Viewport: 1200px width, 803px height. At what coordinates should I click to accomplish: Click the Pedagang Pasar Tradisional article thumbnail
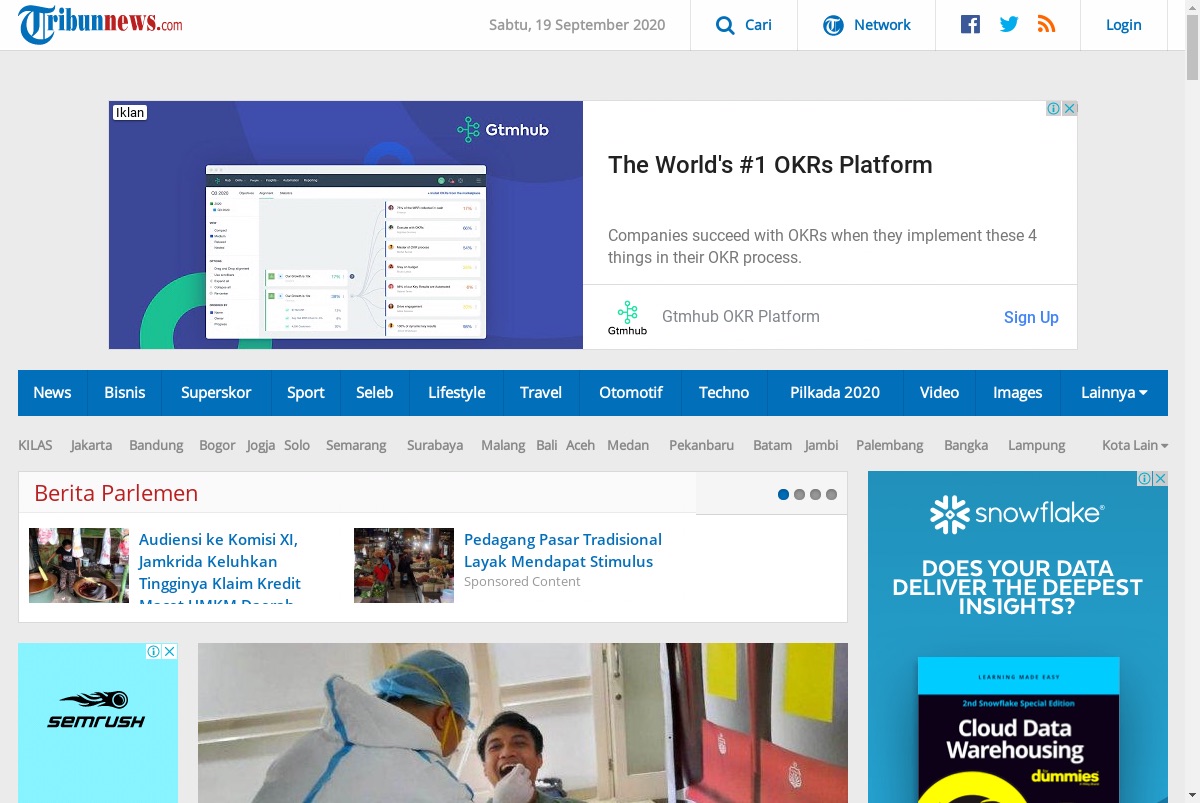(x=404, y=565)
